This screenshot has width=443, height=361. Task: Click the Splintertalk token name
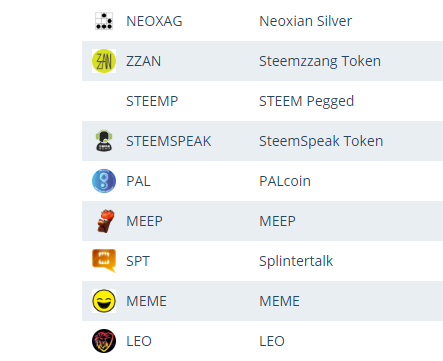pyautogui.click(x=296, y=261)
